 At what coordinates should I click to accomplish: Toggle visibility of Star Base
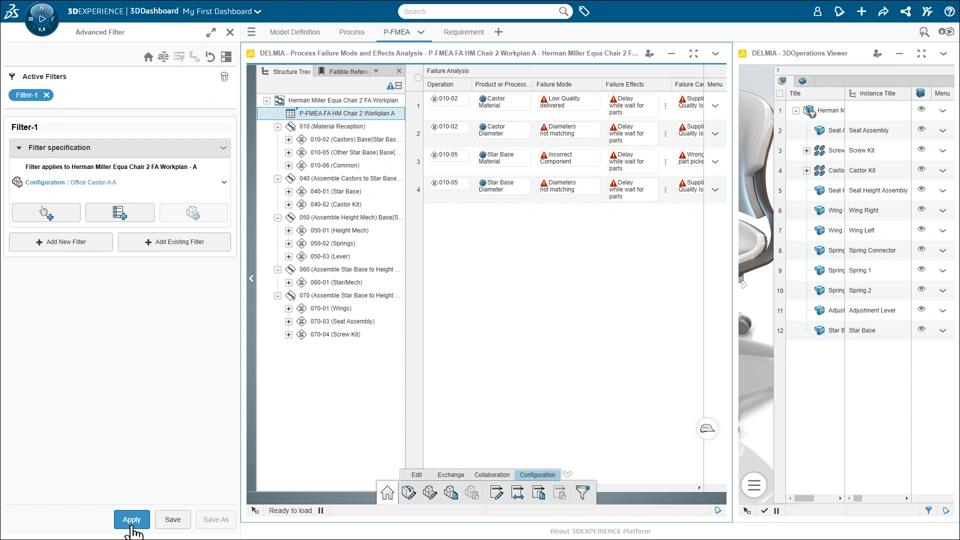pos(921,329)
